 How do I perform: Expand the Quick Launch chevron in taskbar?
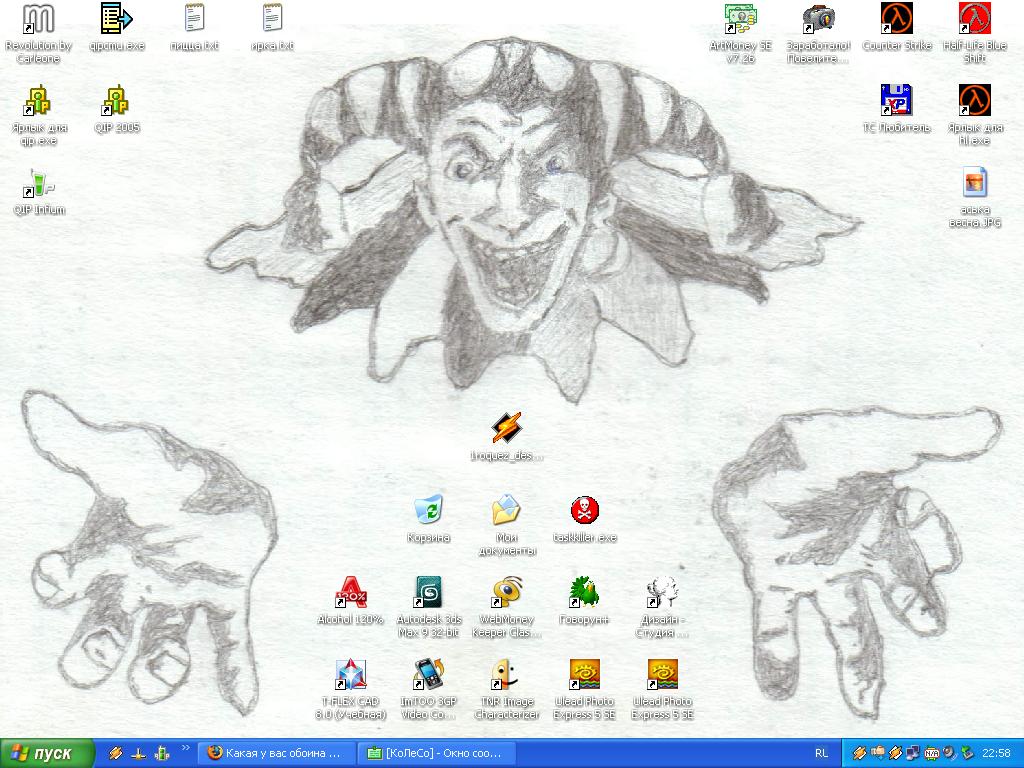coord(185,748)
